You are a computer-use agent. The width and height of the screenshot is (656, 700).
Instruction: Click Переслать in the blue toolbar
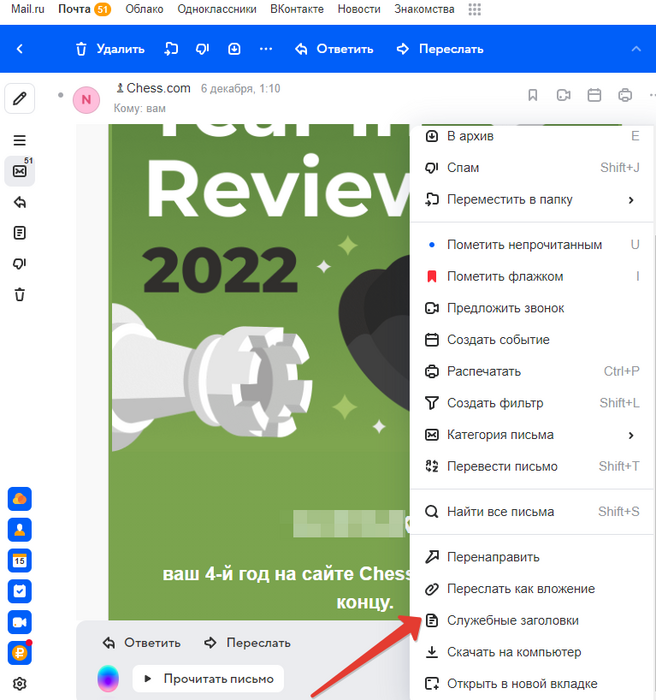click(440, 49)
